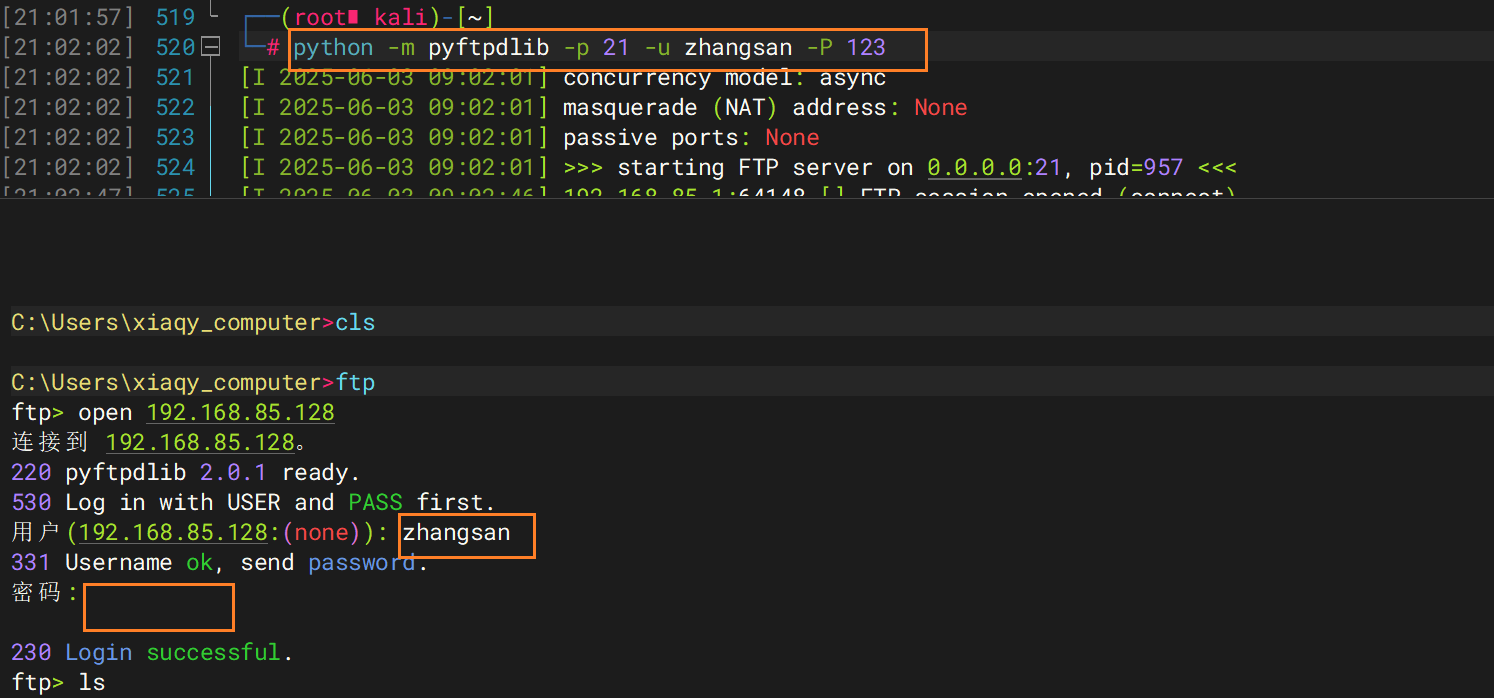
Task: Click the empty 密码 password field
Action: point(158,607)
